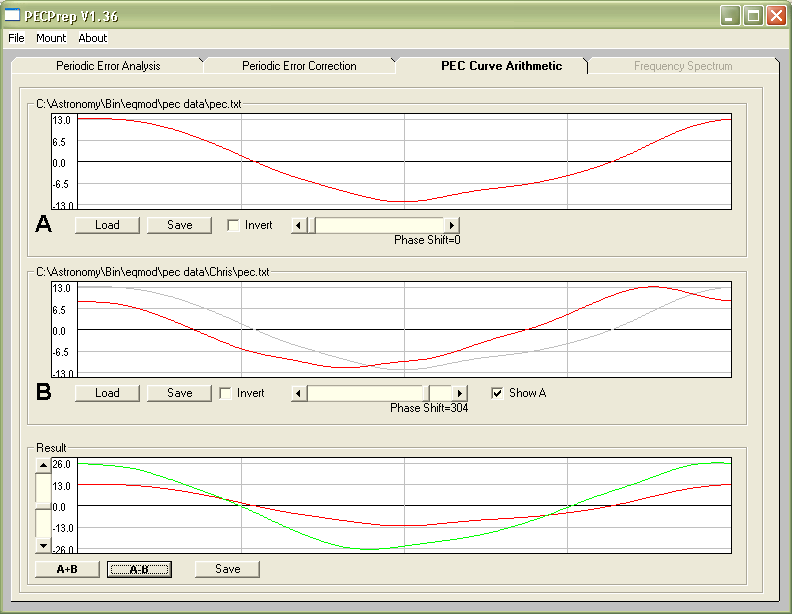Click the down arrow of Result scale scrollbar
Image resolution: width=792 pixels, height=614 pixels.
click(x=42, y=545)
